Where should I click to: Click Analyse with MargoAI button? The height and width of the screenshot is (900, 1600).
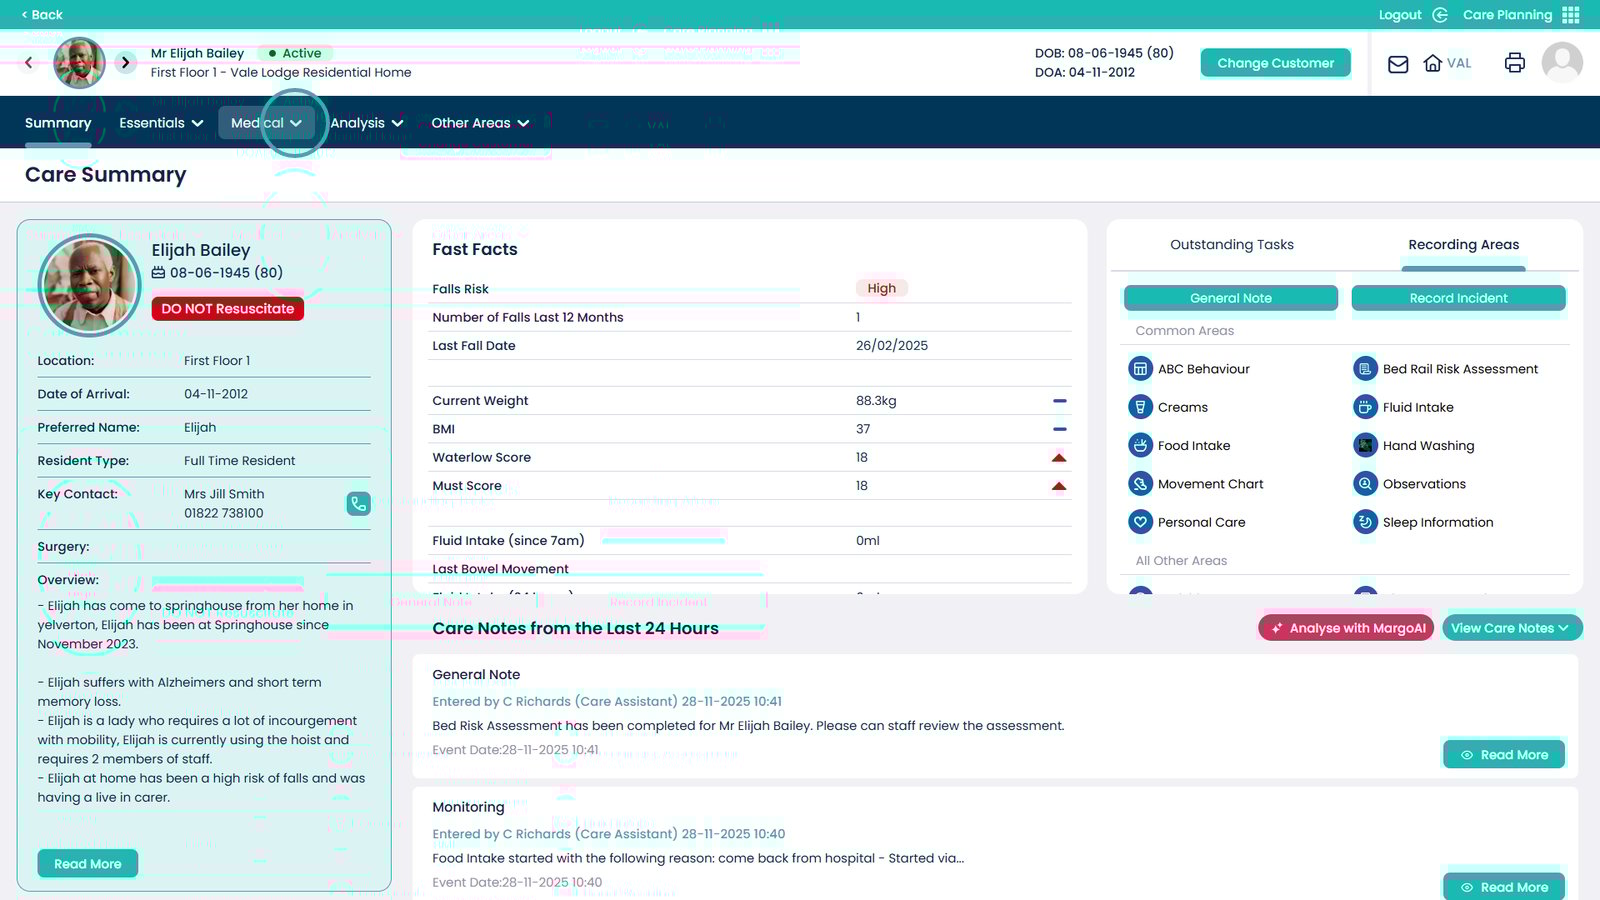pos(1346,628)
